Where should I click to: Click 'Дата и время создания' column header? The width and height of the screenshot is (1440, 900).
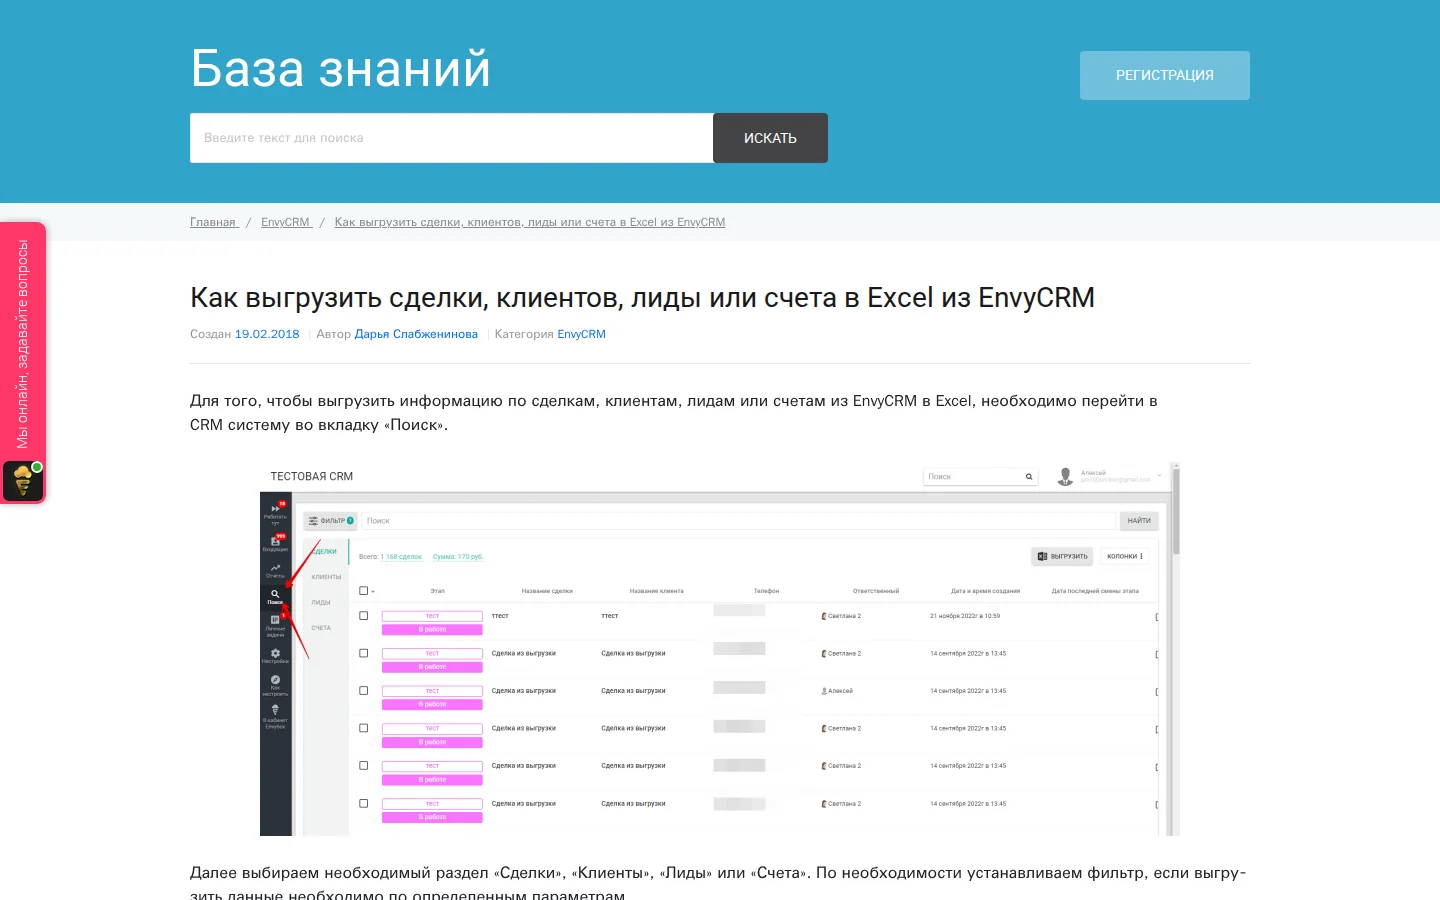(x=986, y=591)
